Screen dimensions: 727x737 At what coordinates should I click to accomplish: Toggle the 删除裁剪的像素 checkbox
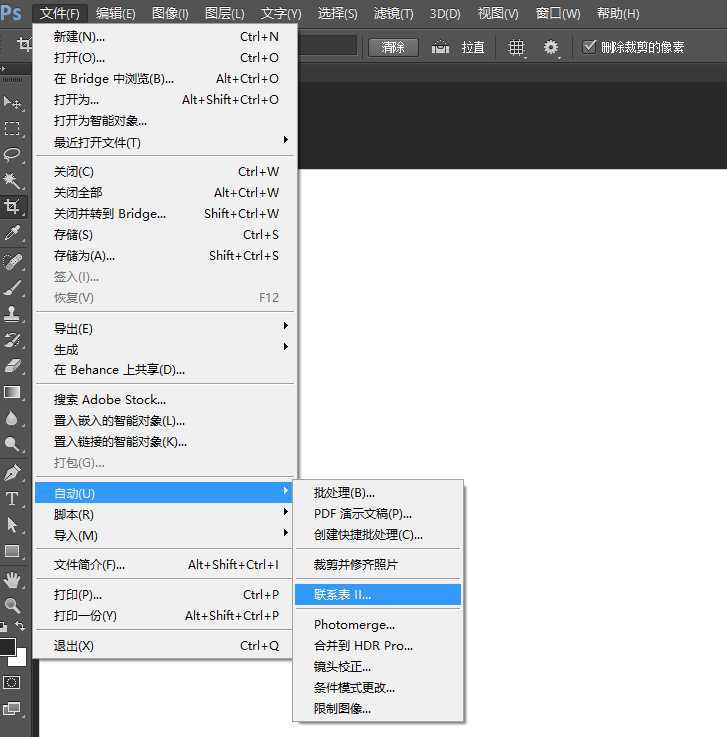pos(589,47)
